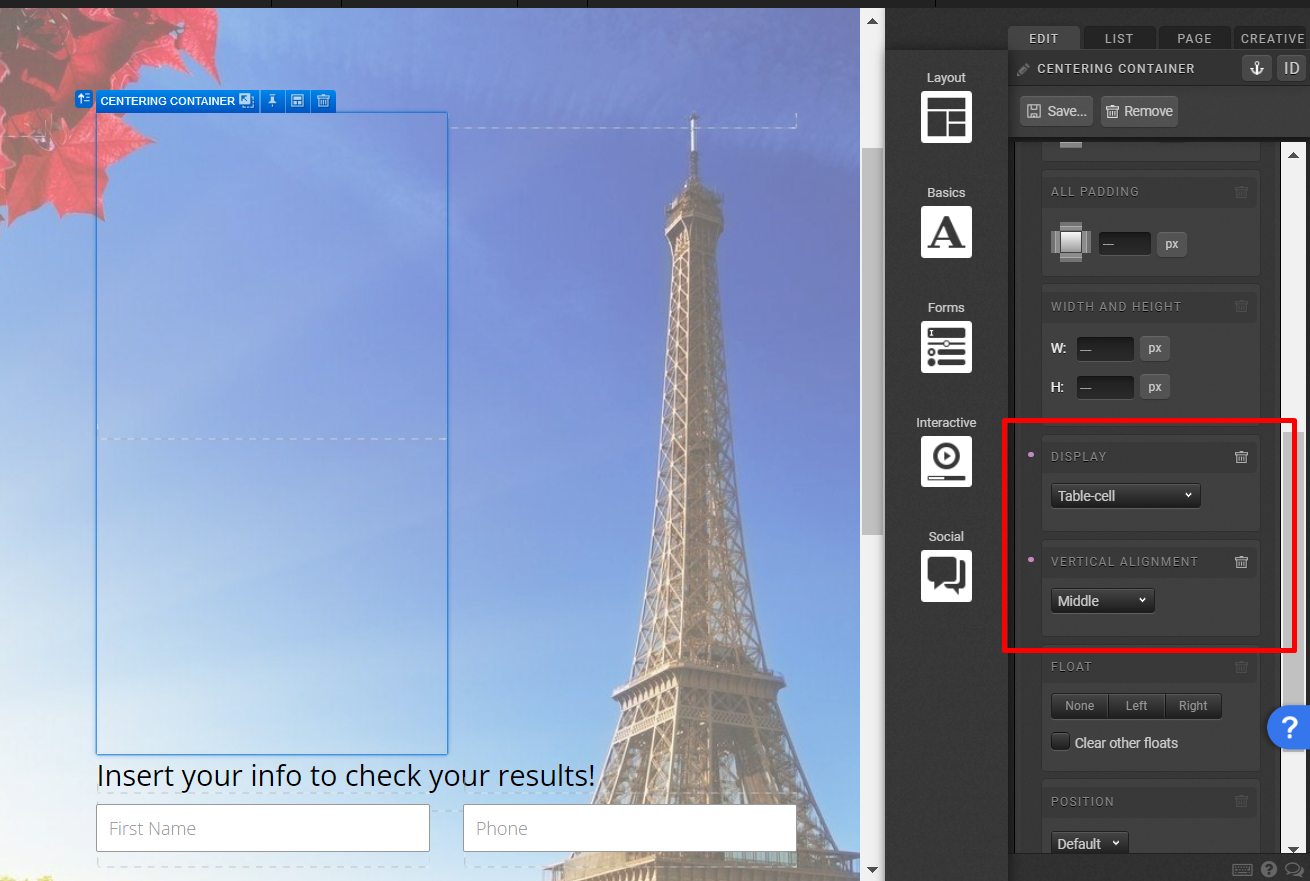Open the Forms elements panel
Image resolution: width=1310 pixels, height=881 pixels.
946,347
